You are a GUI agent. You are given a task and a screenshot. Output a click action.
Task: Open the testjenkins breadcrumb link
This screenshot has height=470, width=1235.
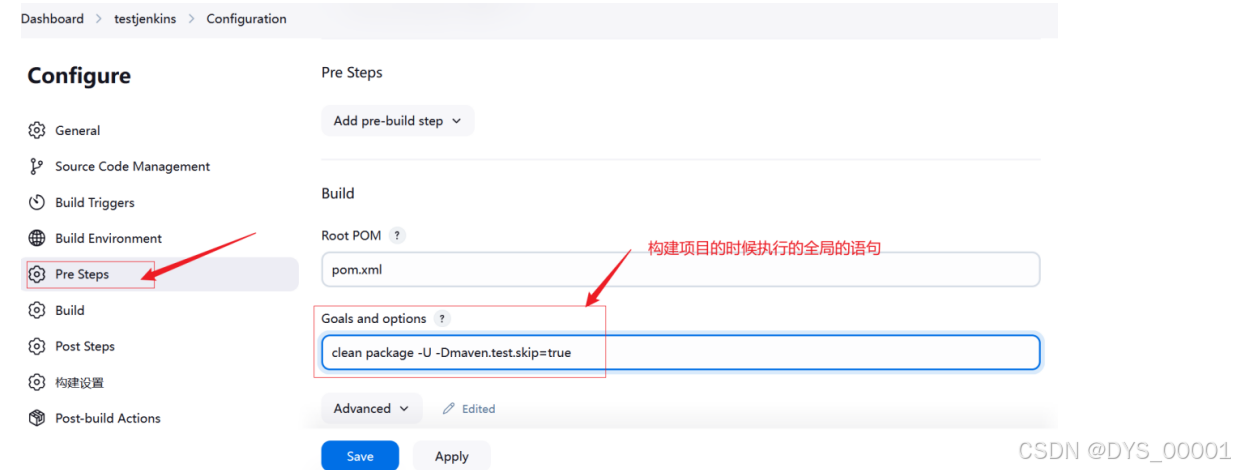(145, 18)
